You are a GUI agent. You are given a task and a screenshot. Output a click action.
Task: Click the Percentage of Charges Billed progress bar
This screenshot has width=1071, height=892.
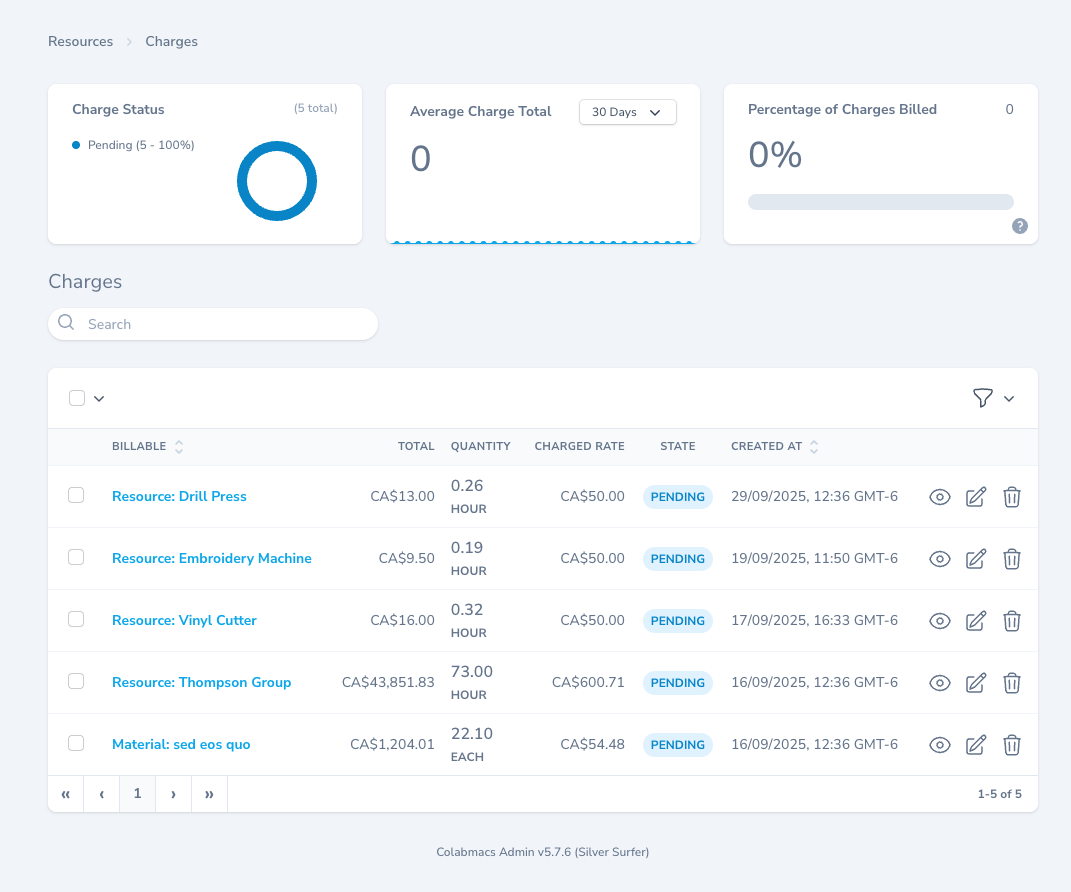pyautogui.click(x=880, y=202)
